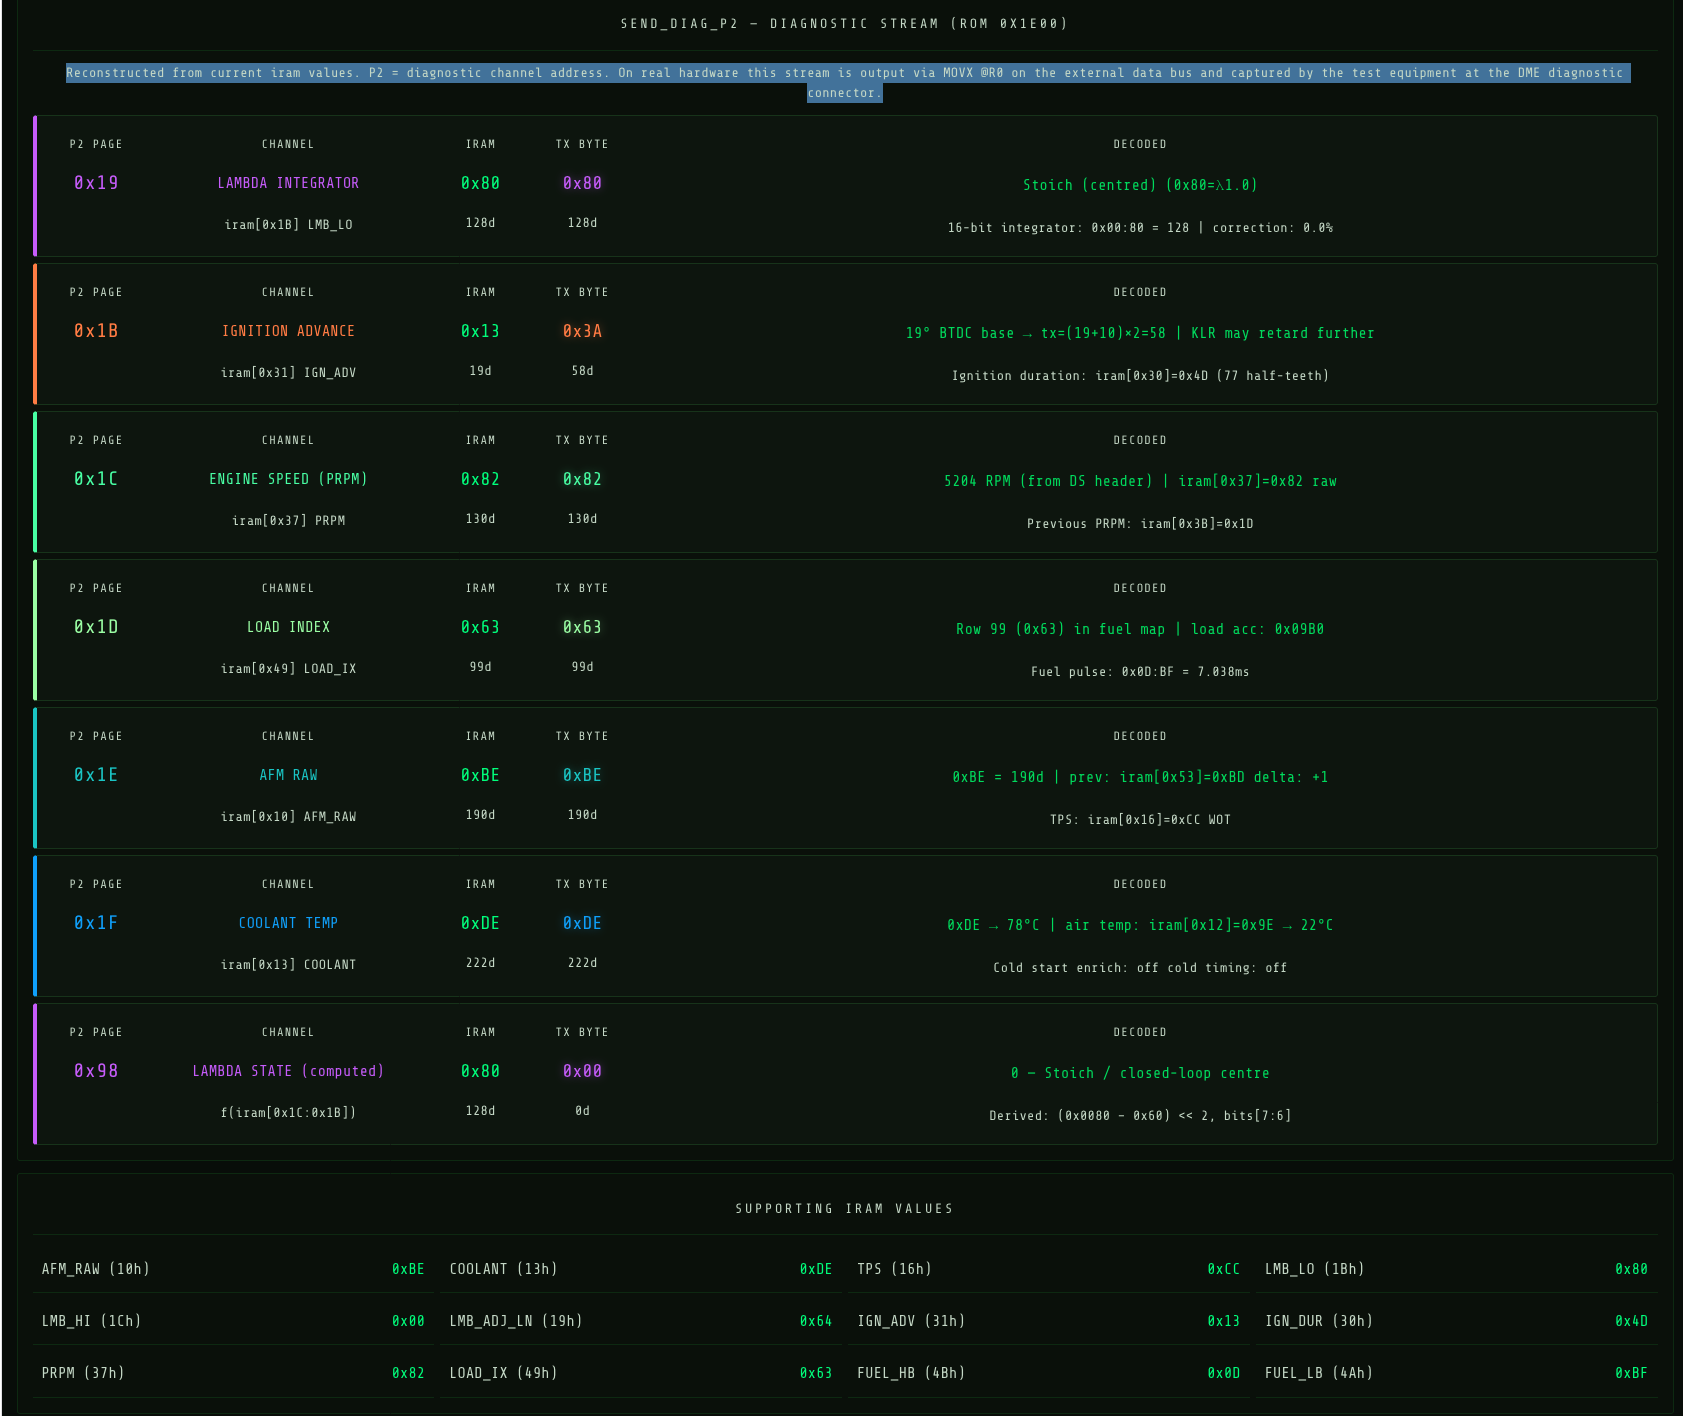Screen dimensions: 1683x1416
Task: Select P2 page value 0x1C
Action: [x=96, y=479]
